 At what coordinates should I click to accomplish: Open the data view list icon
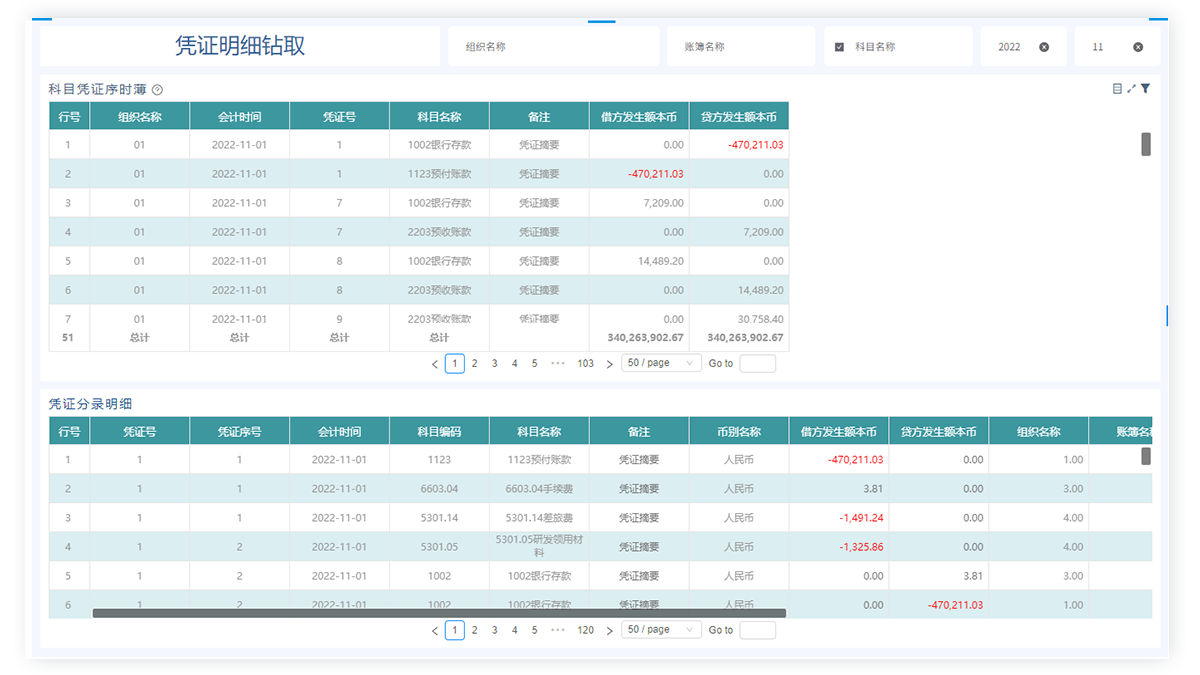(x=1117, y=89)
